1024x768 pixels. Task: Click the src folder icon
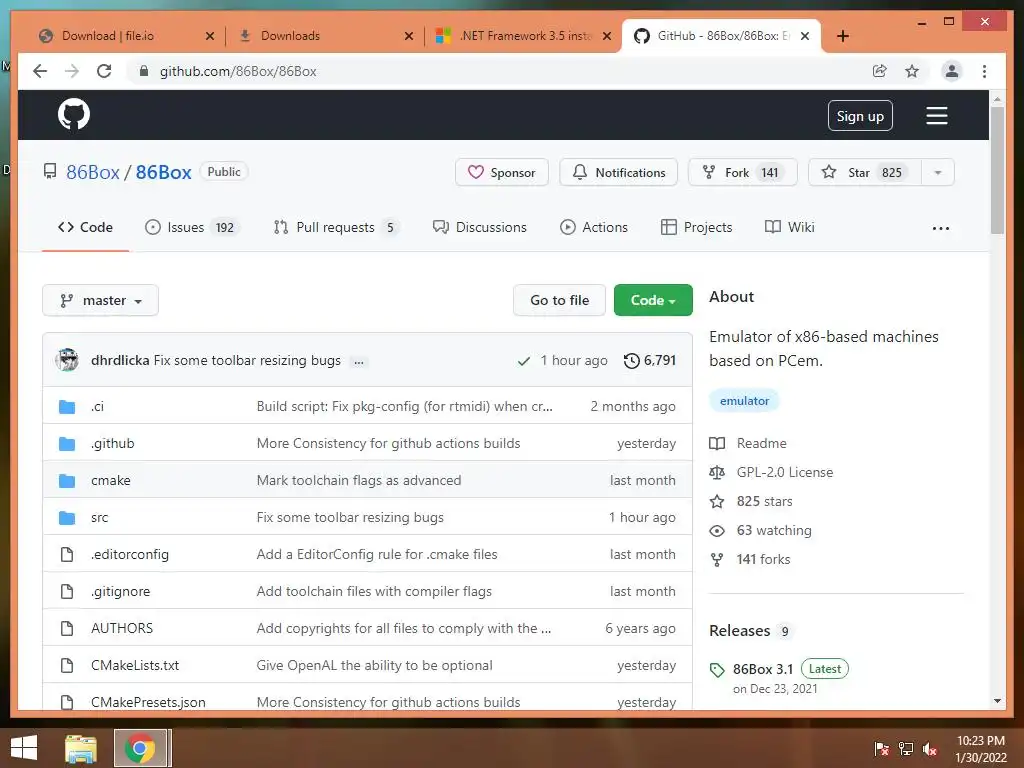pos(67,518)
